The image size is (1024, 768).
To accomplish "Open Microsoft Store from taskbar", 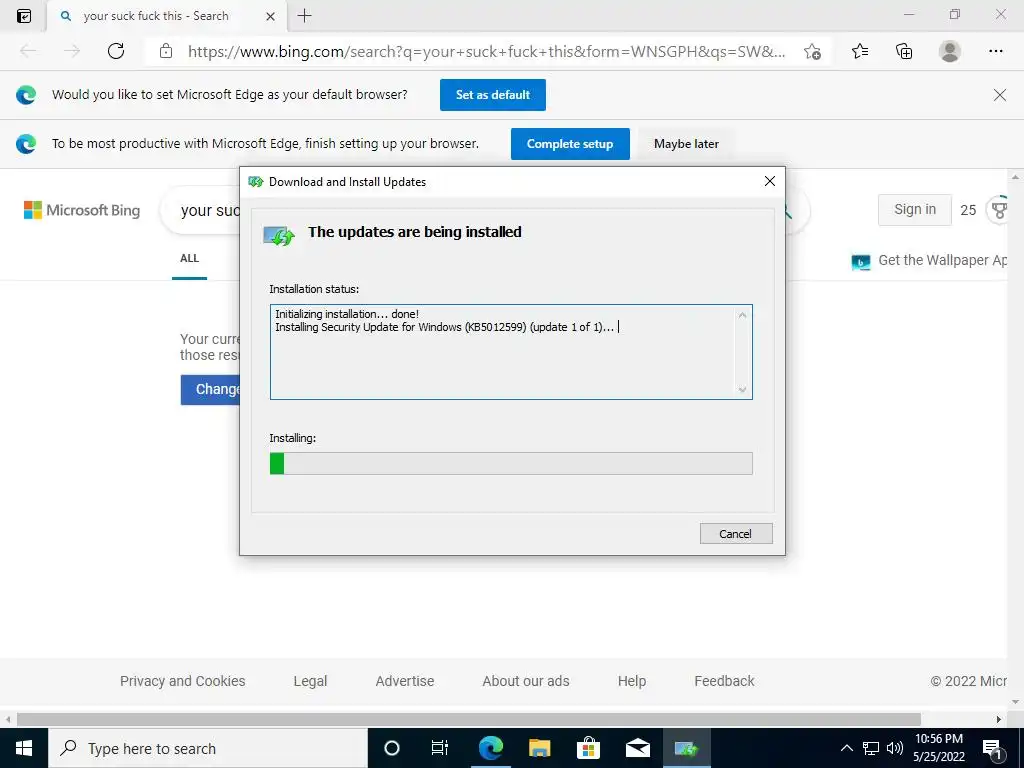I will [x=588, y=748].
